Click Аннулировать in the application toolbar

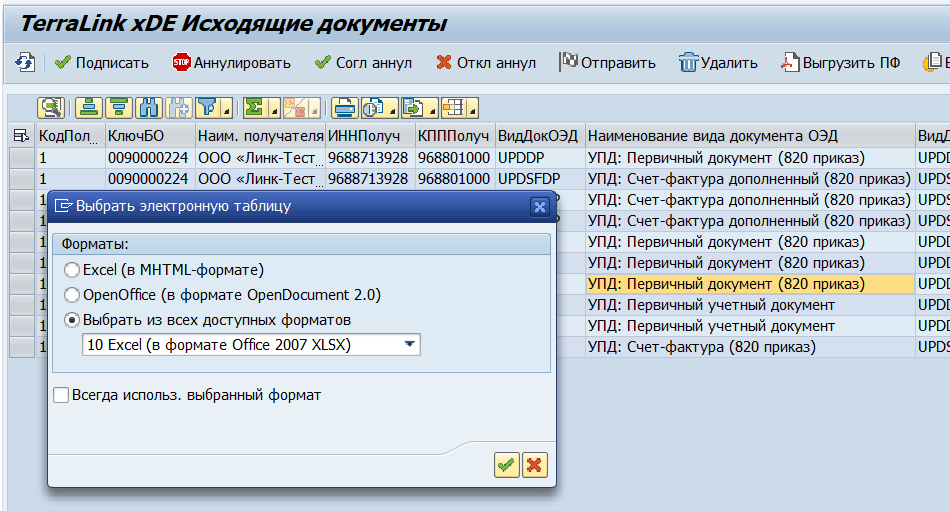click(231, 62)
